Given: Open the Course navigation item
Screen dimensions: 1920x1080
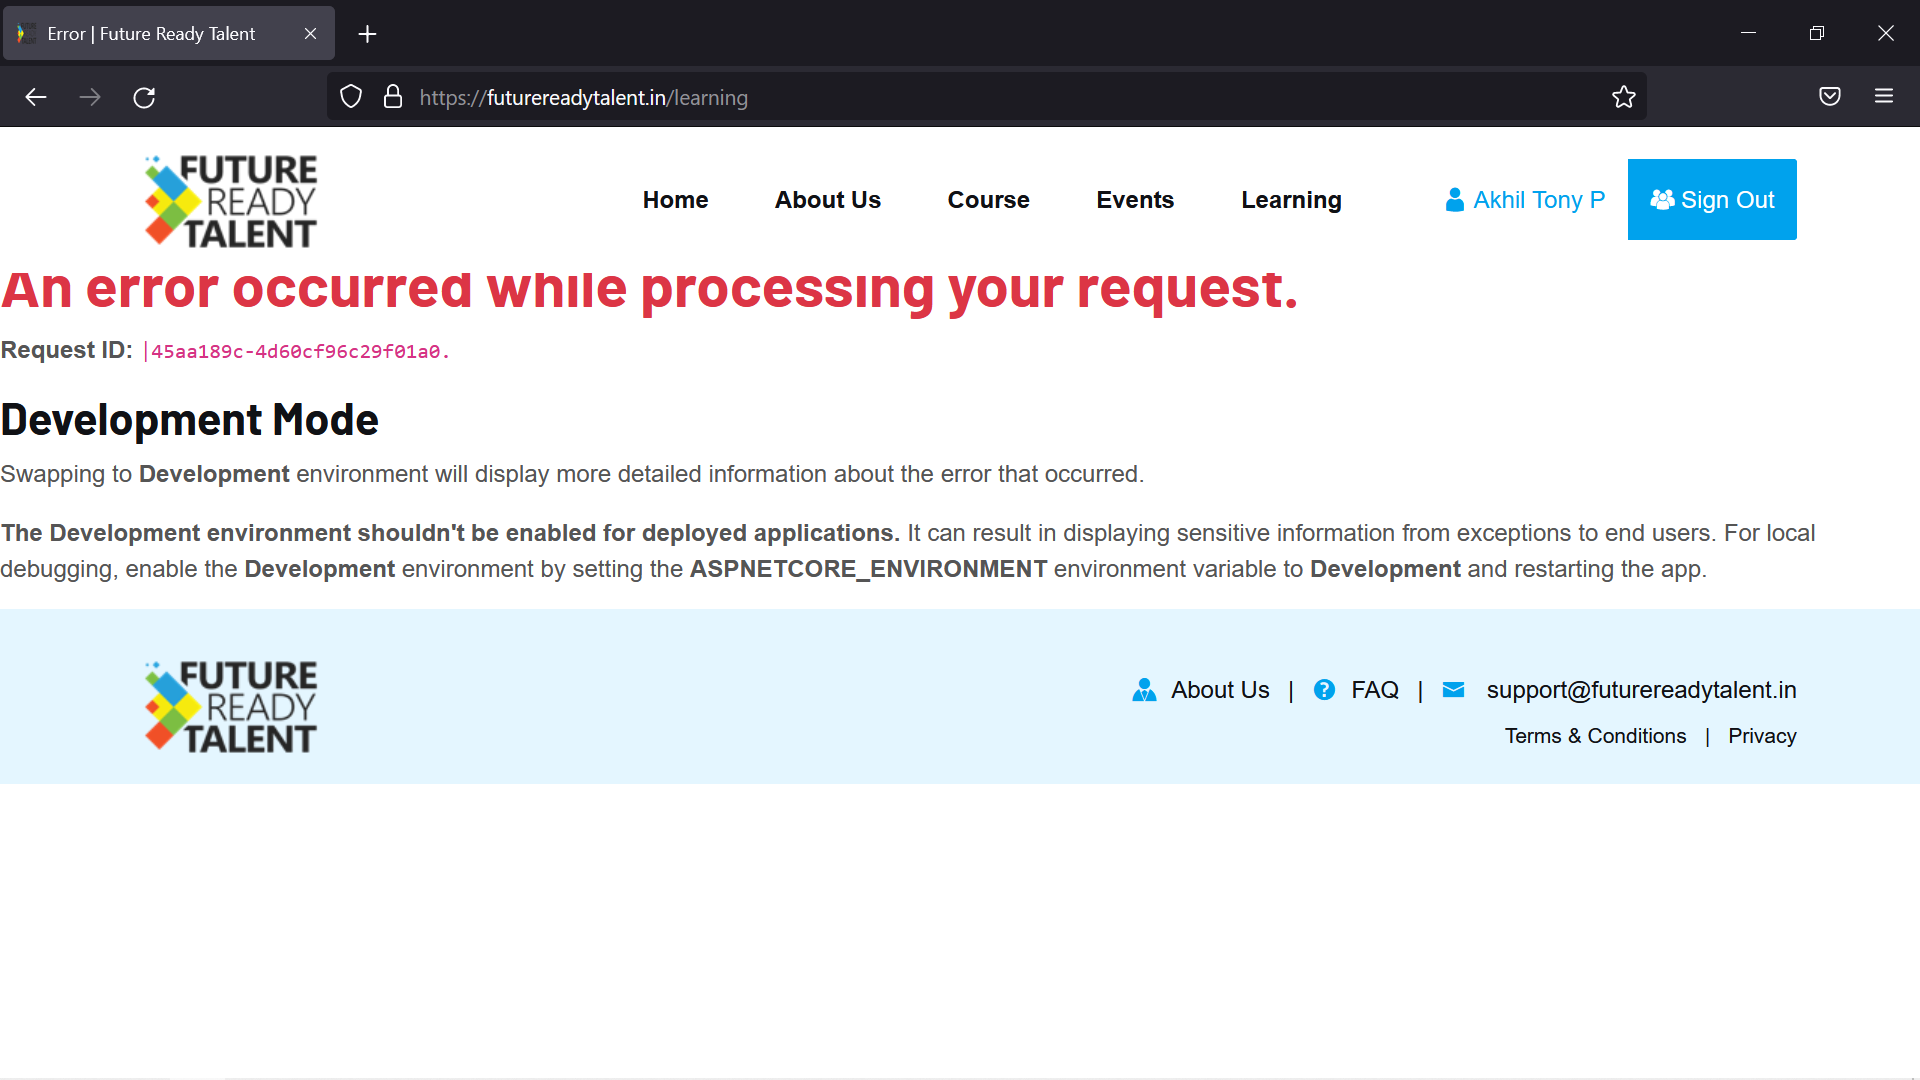Looking at the screenshot, I should point(988,200).
